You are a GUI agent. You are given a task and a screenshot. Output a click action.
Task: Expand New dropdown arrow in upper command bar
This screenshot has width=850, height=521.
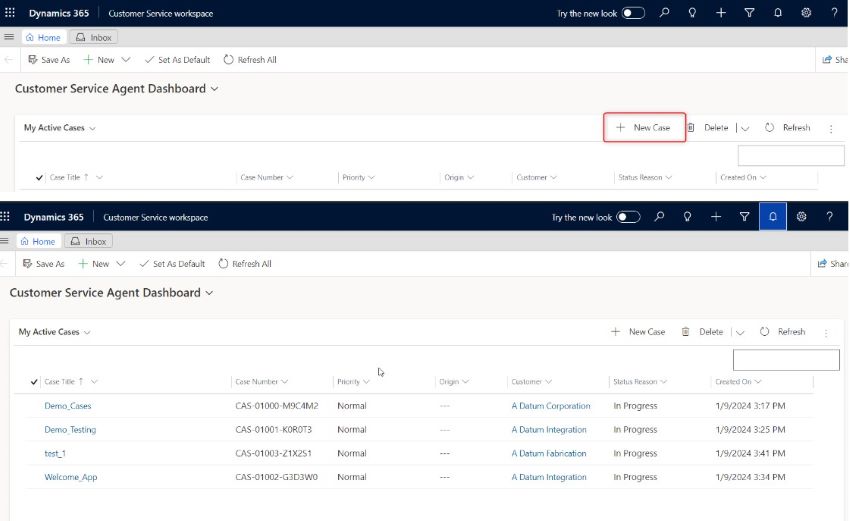(126, 60)
